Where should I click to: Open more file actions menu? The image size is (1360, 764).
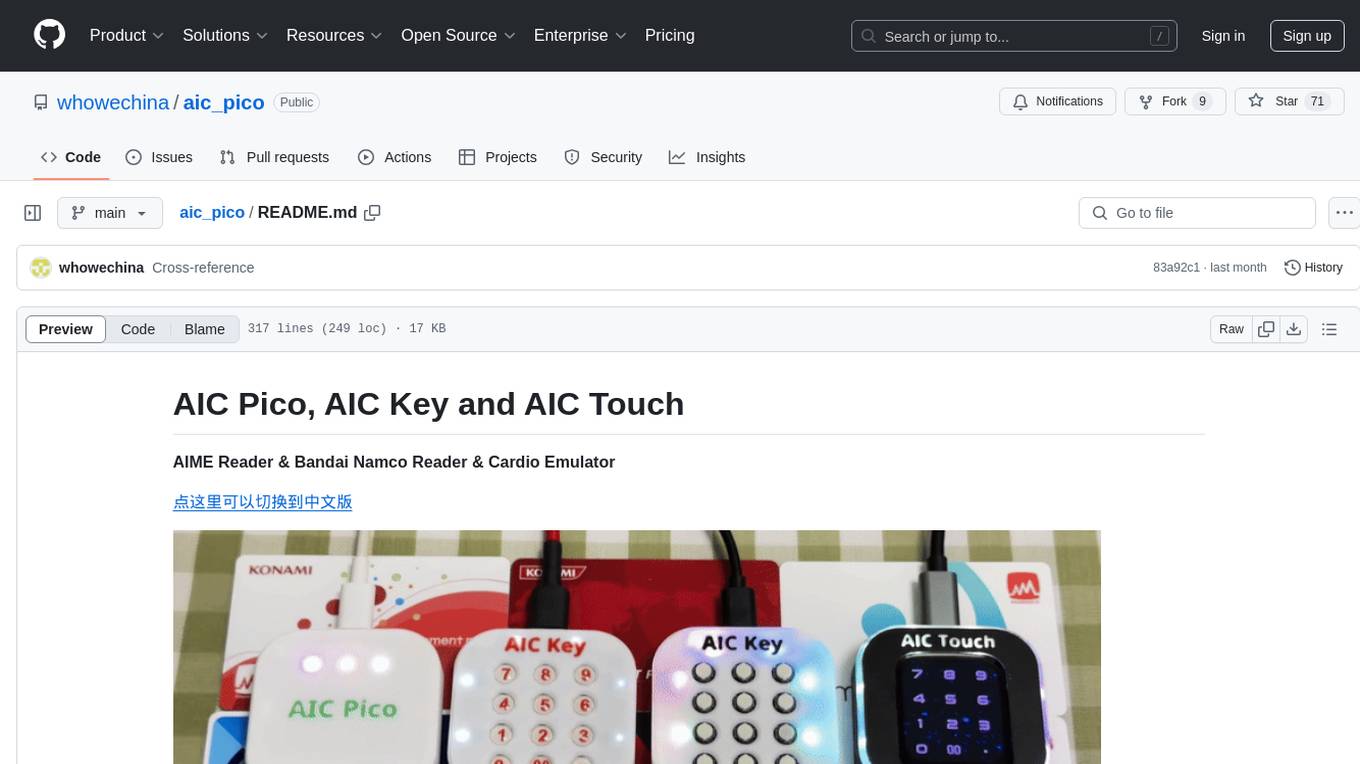click(1345, 213)
